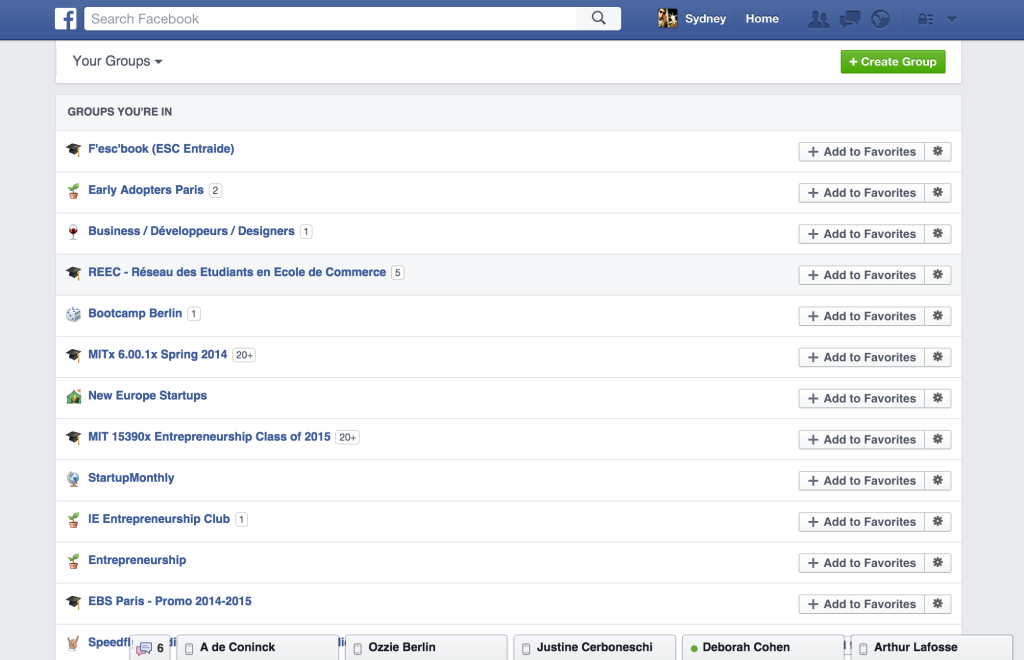
Task: Click dice icon beside Bootcamp Berlin
Action: click(x=73, y=314)
